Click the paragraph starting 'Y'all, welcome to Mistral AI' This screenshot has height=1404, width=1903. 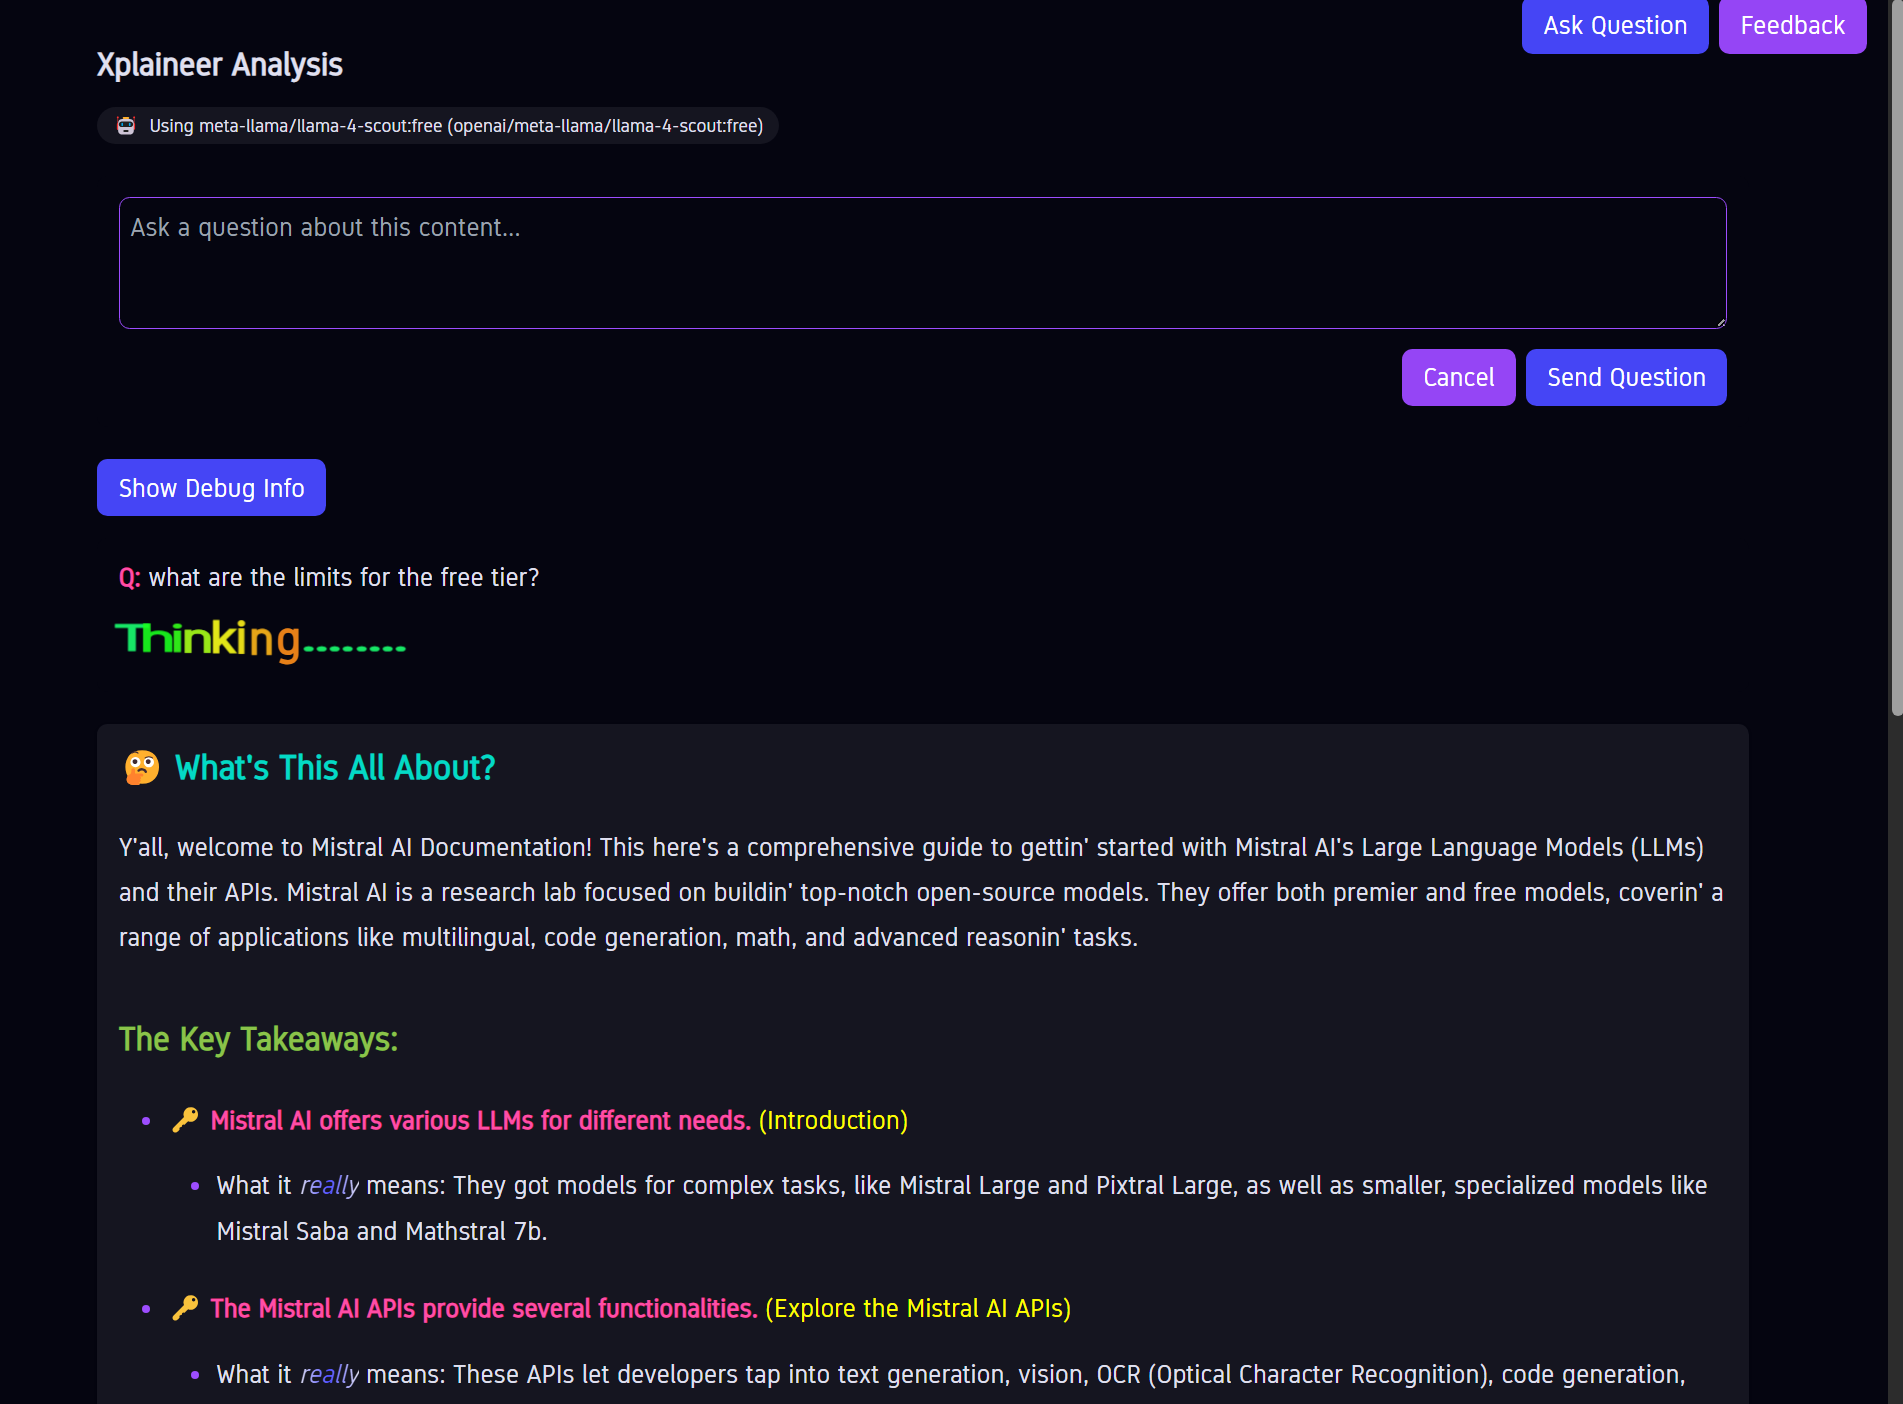[921, 893]
